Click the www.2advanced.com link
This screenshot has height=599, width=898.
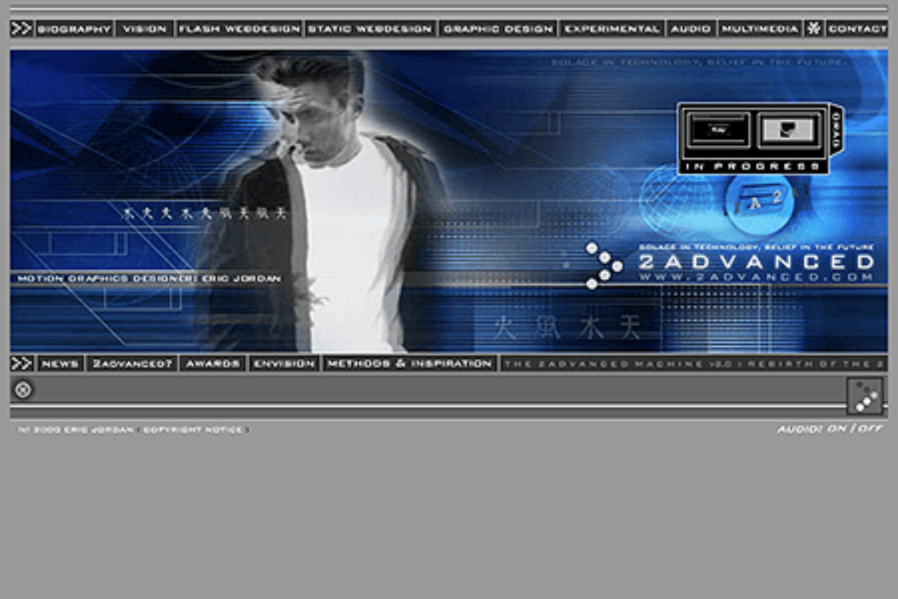(756, 277)
